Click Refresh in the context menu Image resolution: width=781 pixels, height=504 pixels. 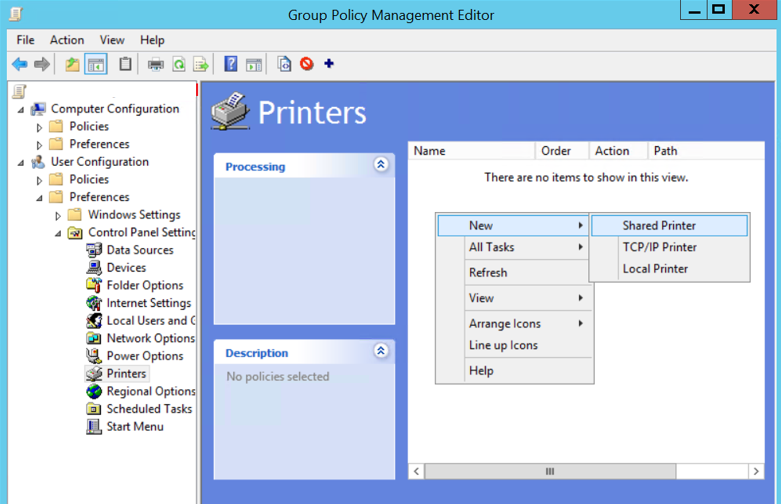pos(488,272)
